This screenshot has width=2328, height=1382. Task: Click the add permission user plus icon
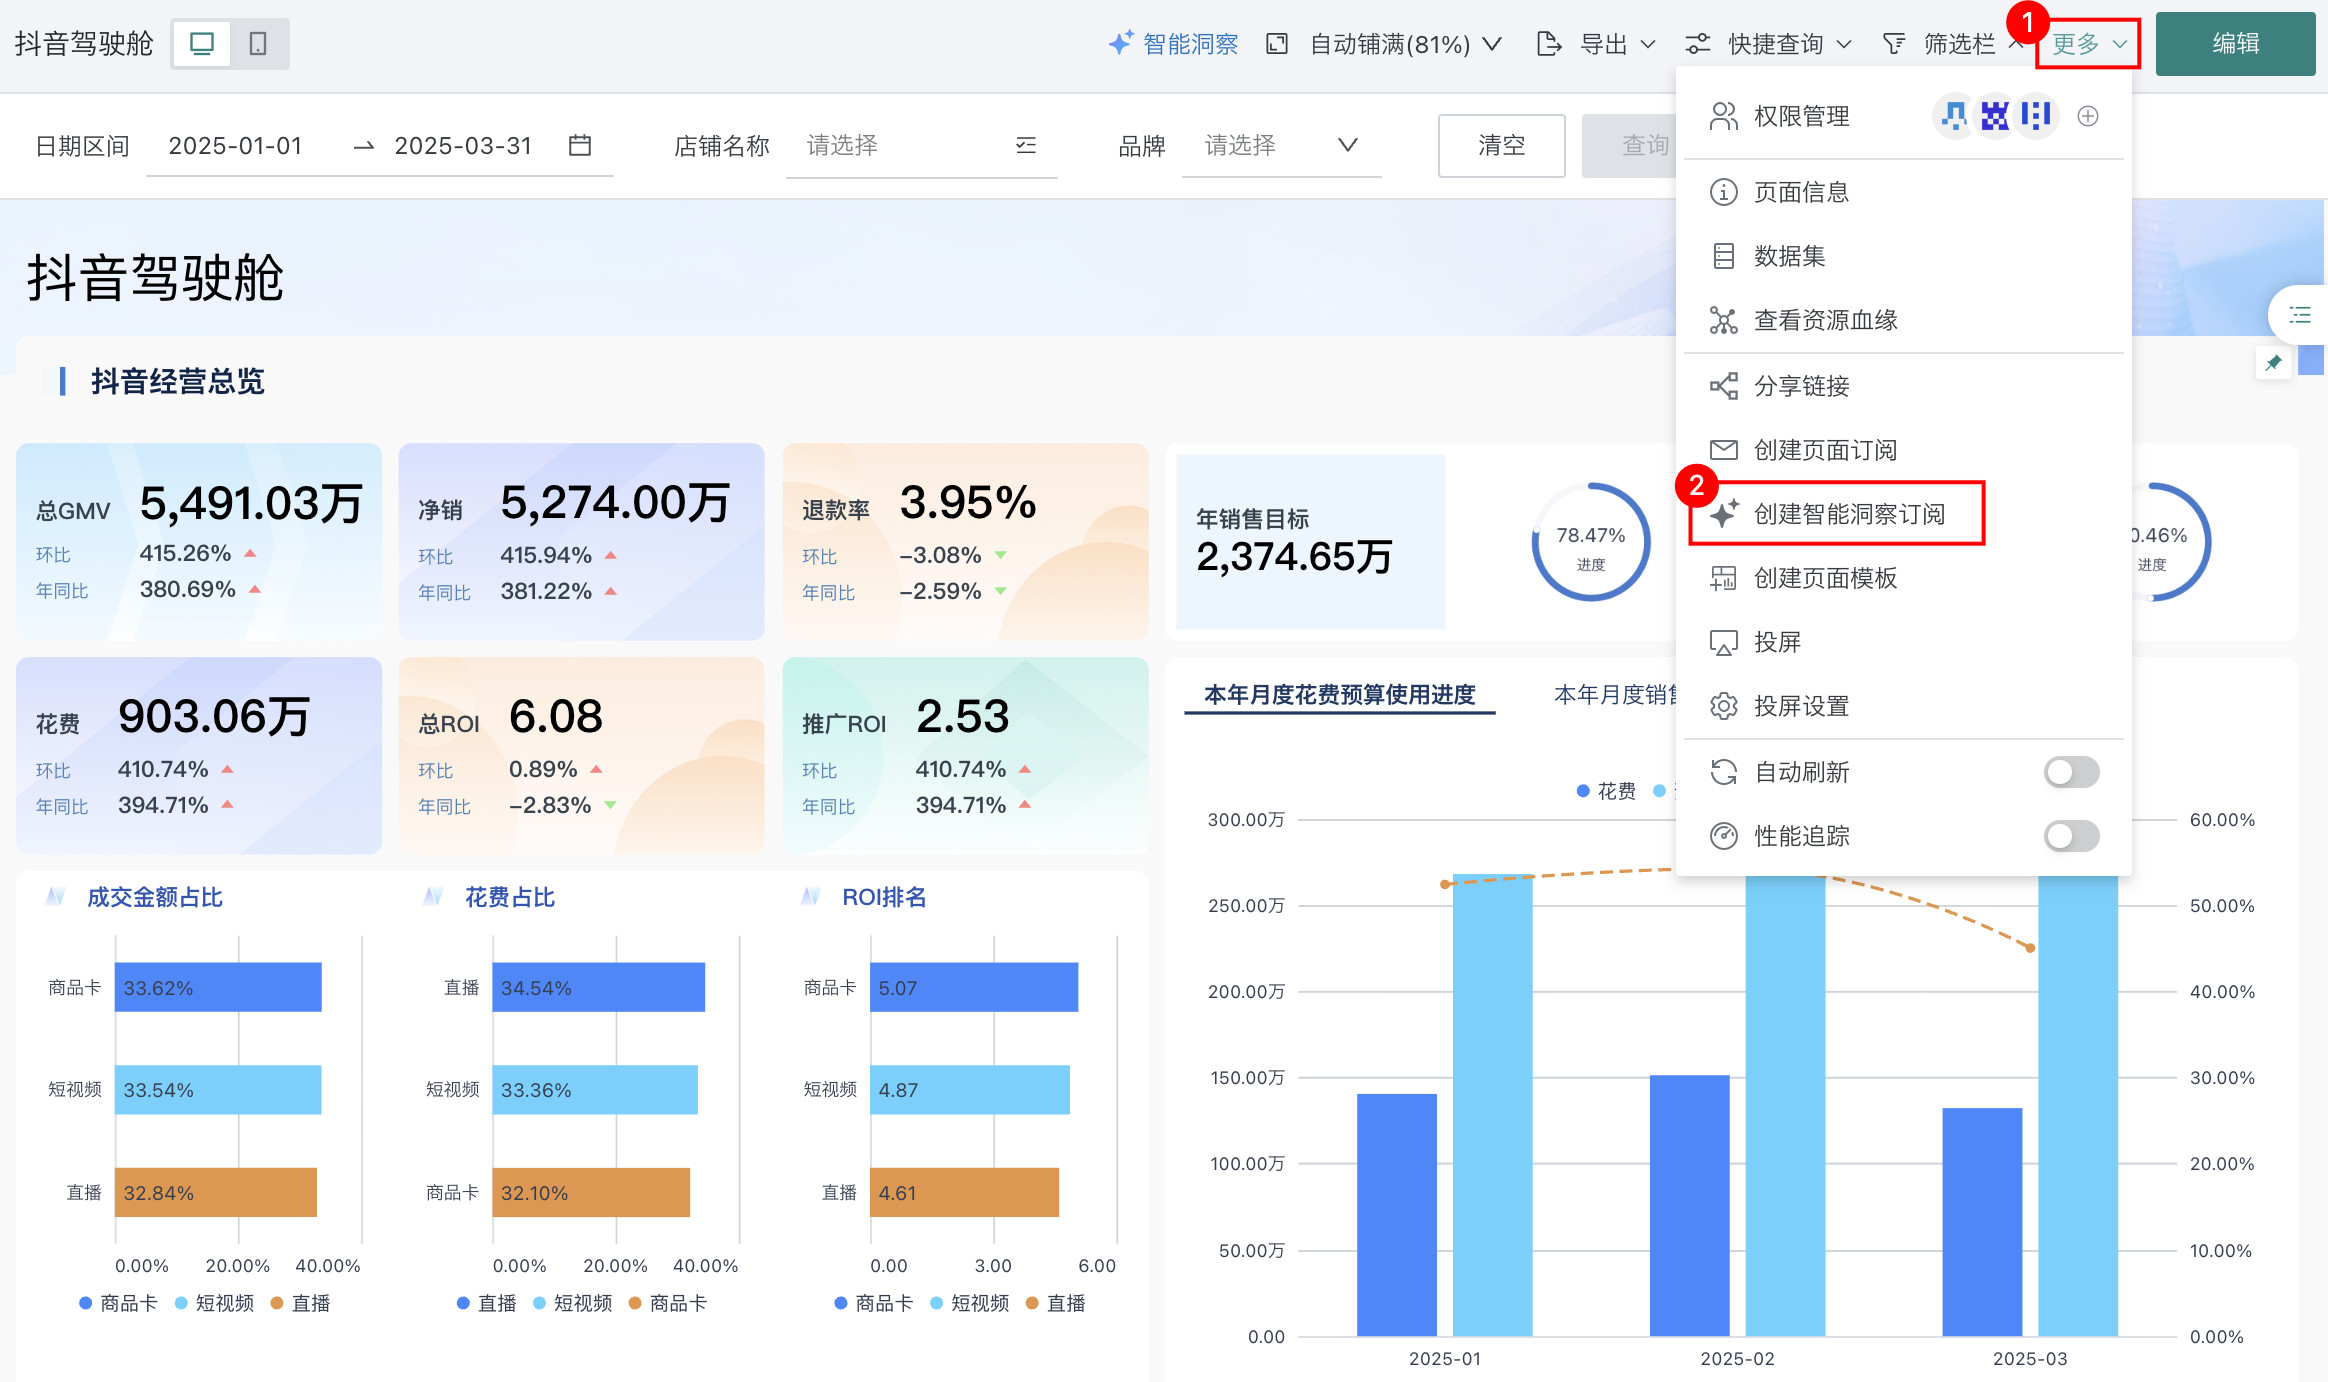(x=2088, y=116)
